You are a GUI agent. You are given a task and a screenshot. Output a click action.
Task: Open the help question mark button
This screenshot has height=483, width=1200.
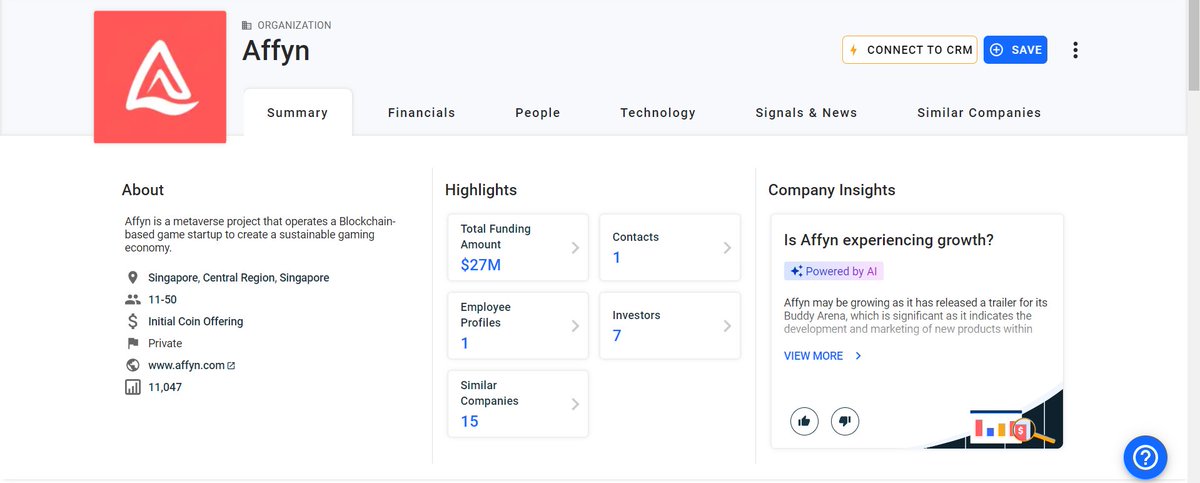(1145, 457)
